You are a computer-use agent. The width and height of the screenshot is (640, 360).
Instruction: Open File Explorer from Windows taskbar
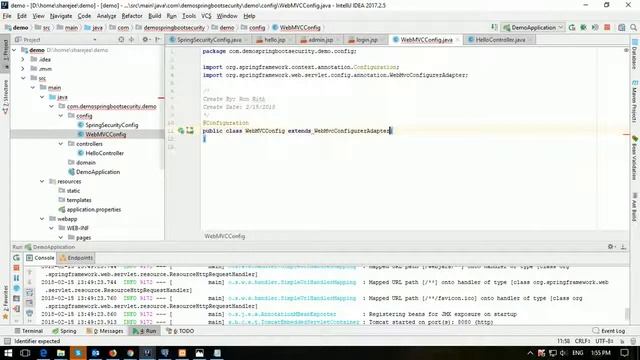(x=60, y=353)
